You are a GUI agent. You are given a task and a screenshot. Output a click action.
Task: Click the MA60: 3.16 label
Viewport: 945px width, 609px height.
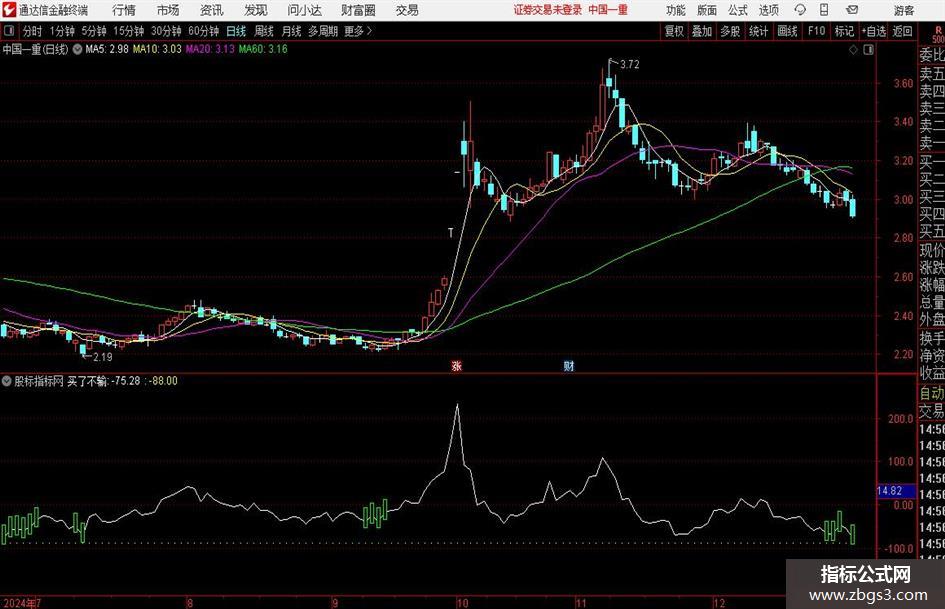pyautogui.click(x=263, y=49)
